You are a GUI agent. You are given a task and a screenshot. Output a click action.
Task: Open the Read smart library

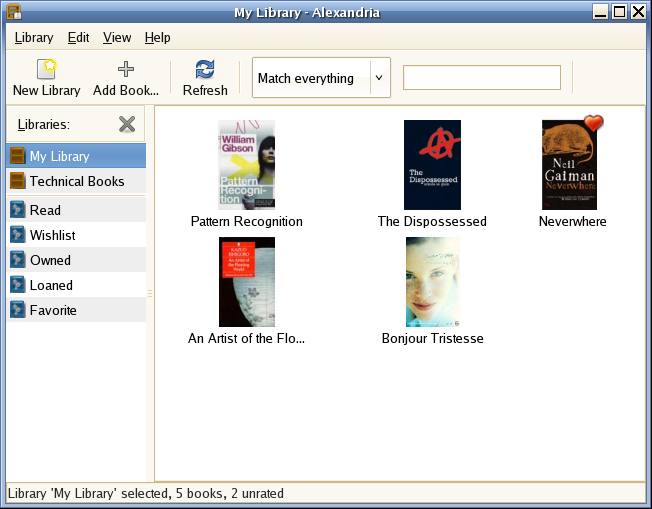click(x=45, y=210)
